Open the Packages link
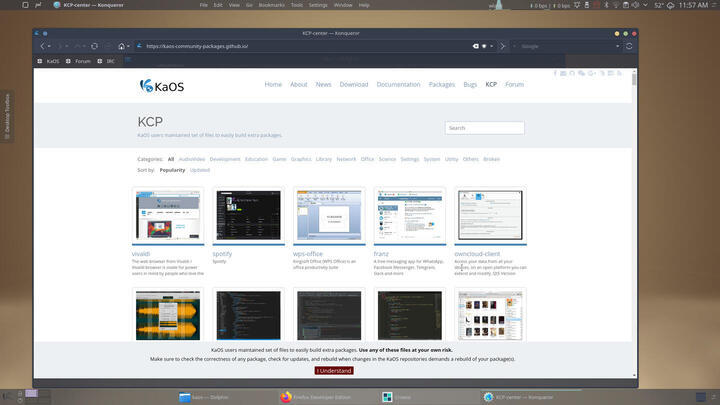Screen dimensions: 720x405 coord(442,84)
